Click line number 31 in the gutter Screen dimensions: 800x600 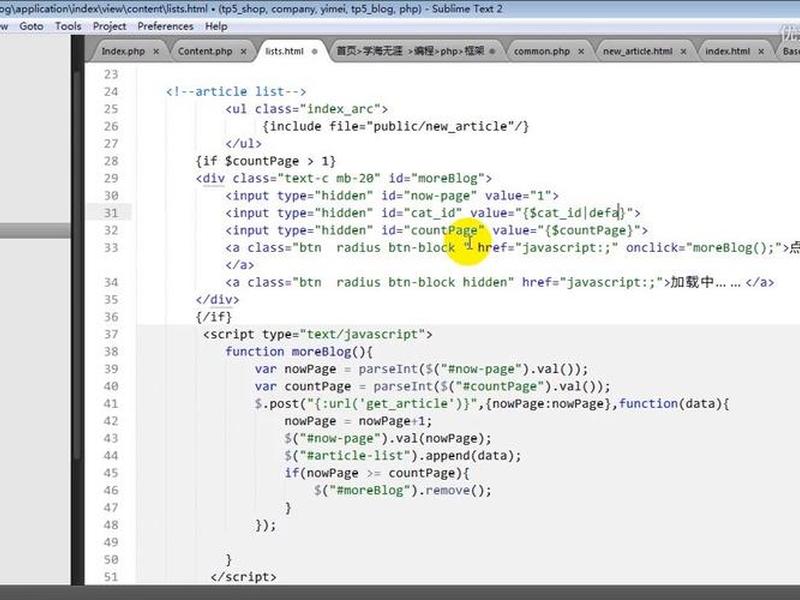click(111, 213)
